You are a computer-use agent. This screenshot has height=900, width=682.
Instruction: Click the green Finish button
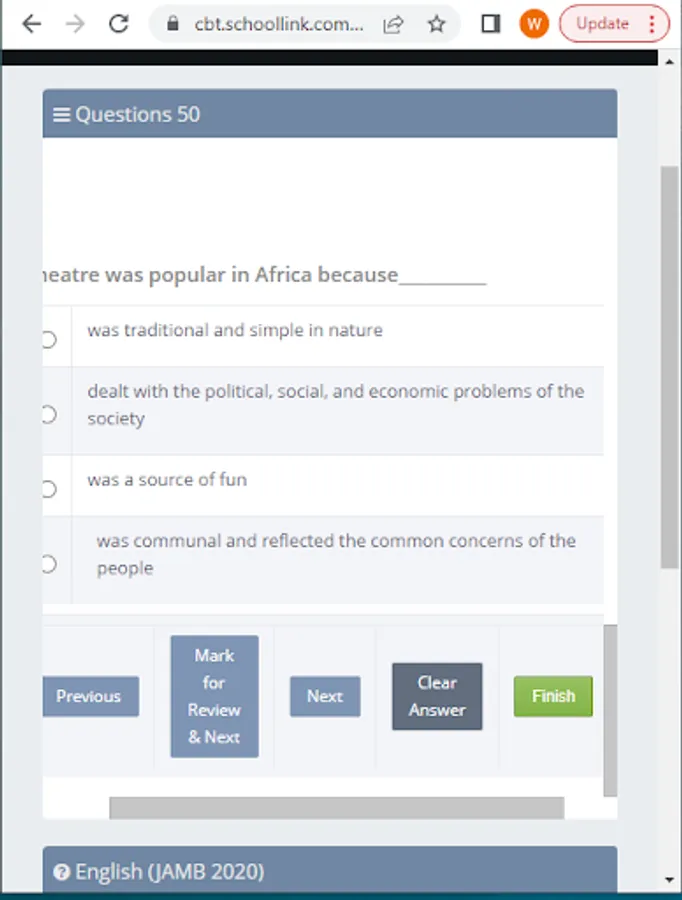(x=553, y=696)
